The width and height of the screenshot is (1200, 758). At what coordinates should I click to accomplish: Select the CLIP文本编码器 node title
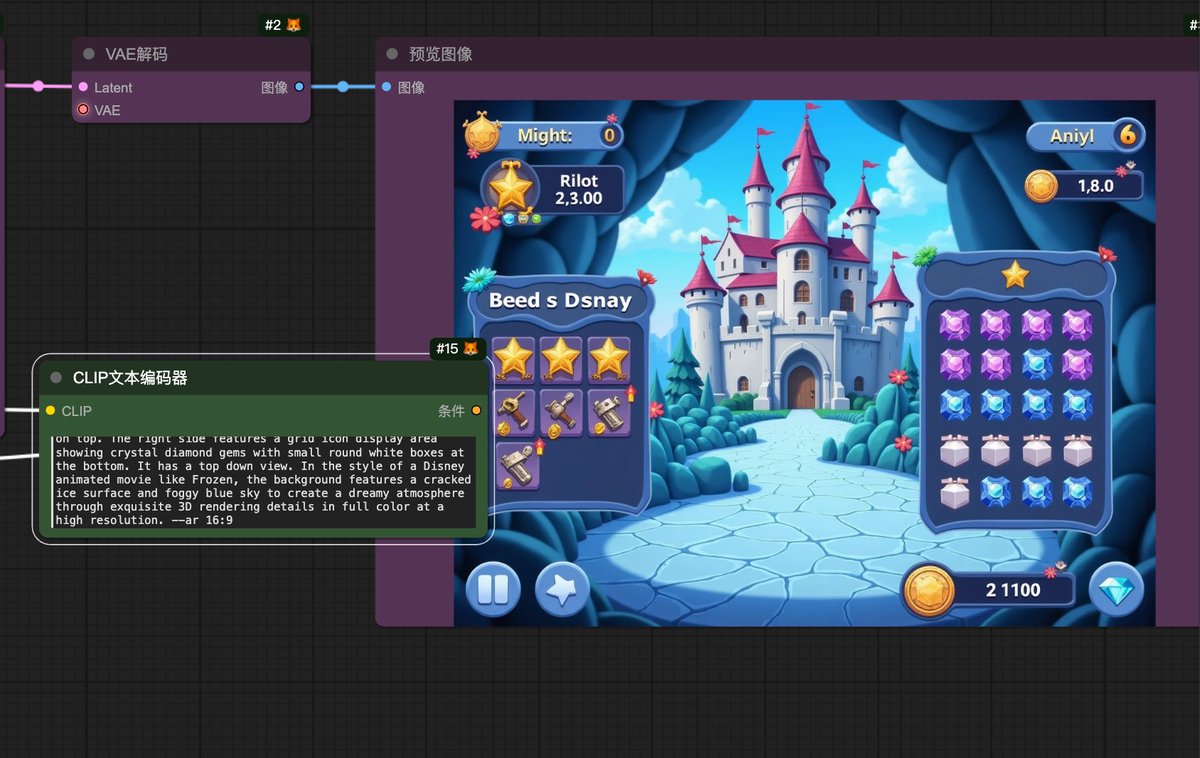130,377
